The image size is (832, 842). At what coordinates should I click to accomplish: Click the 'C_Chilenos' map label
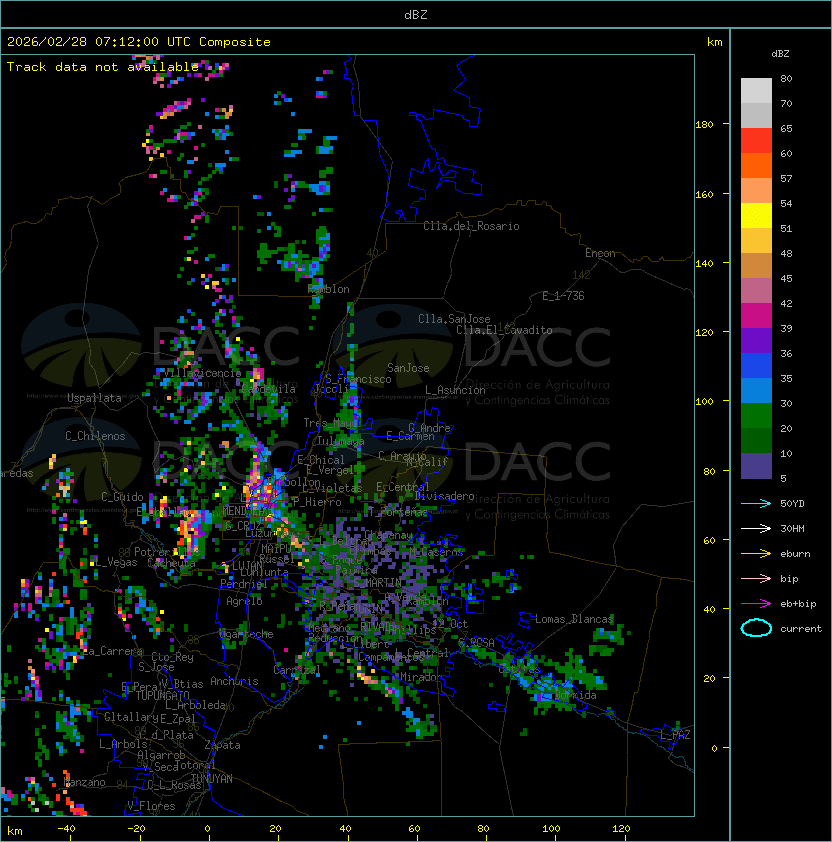pos(95,436)
